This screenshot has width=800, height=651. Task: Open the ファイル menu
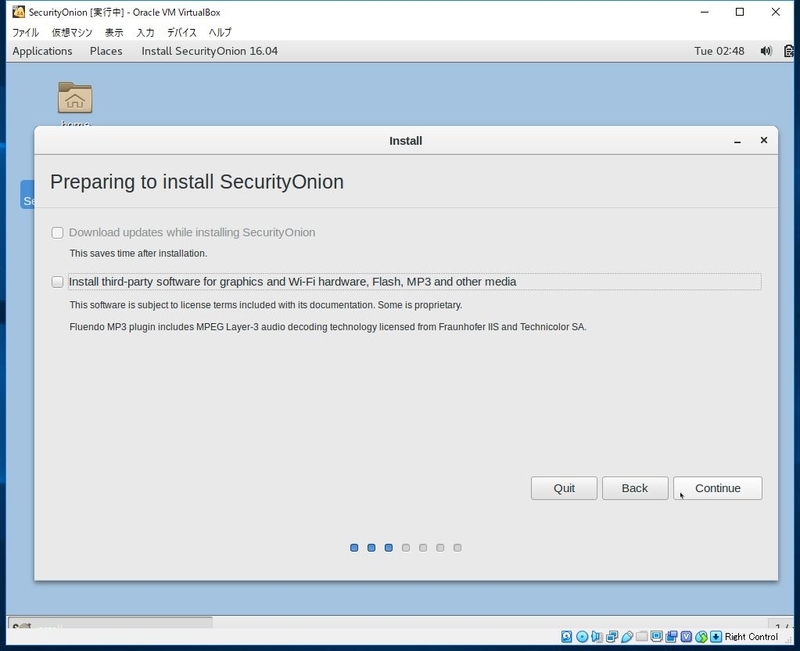click(26, 32)
